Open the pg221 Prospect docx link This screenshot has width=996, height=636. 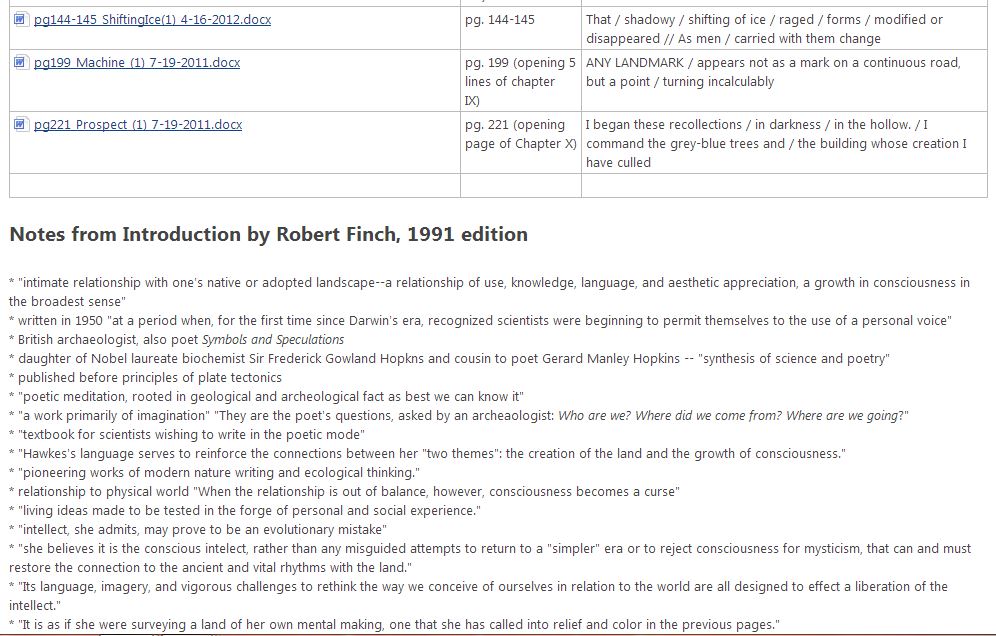(x=138, y=125)
